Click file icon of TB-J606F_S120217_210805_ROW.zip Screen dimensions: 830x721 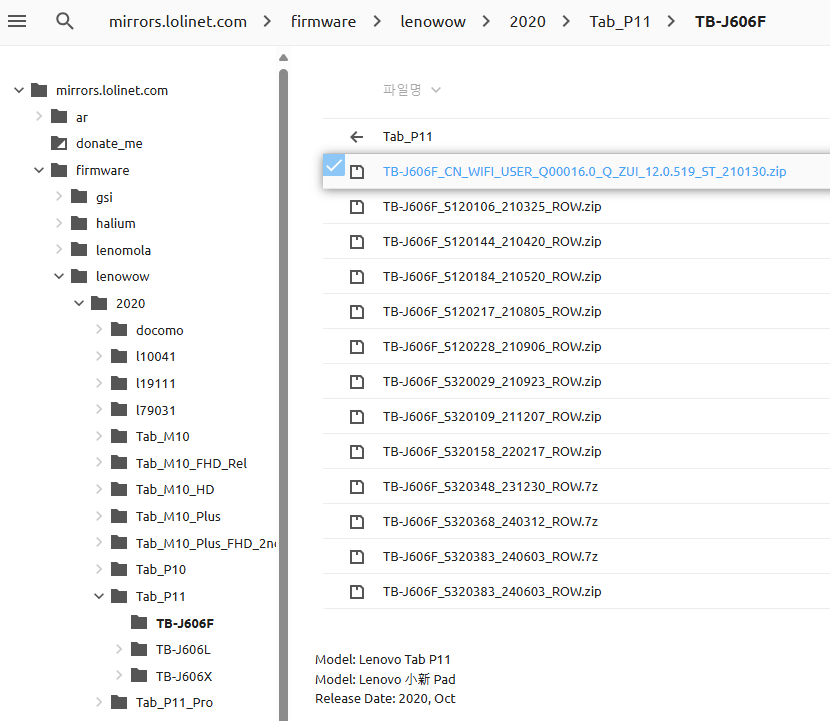(357, 312)
